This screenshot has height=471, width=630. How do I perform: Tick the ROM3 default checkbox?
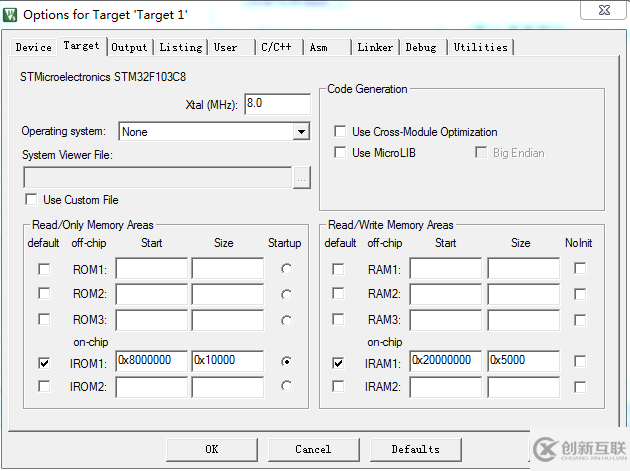pyautogui.click(x=44, y=319)
